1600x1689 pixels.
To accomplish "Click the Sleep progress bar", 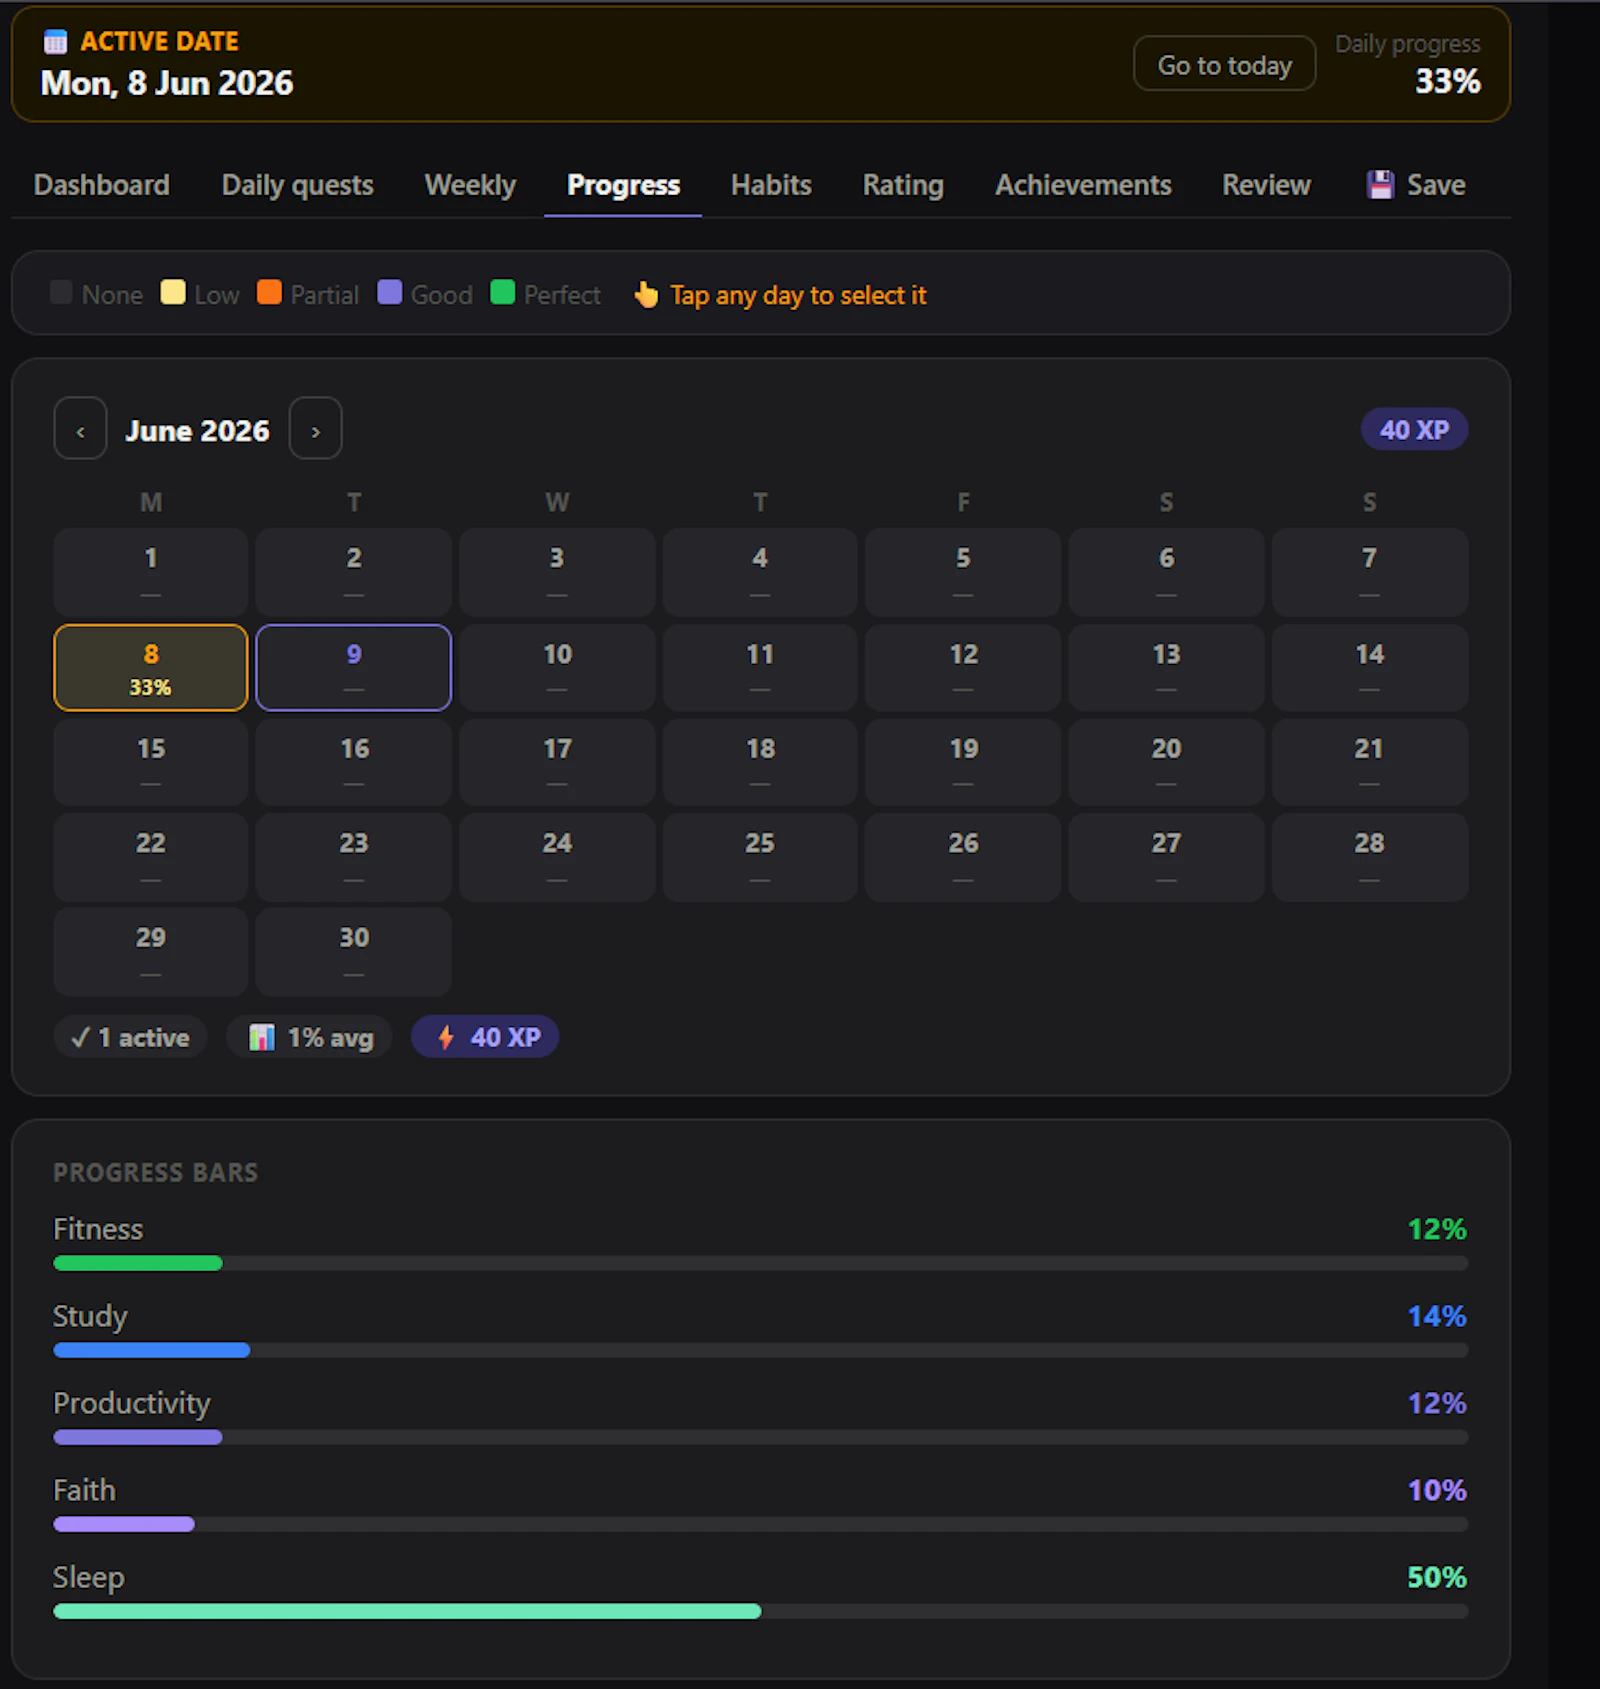I will coord(760,1611).
